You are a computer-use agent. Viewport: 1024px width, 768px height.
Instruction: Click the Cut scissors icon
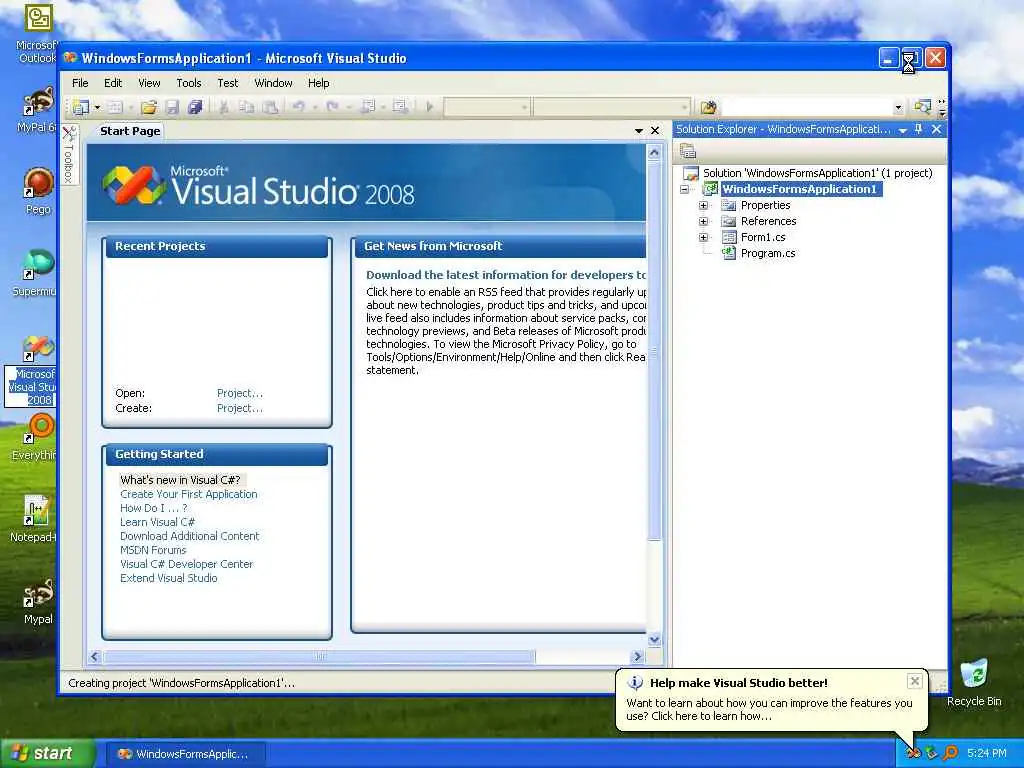pos(223,107)
